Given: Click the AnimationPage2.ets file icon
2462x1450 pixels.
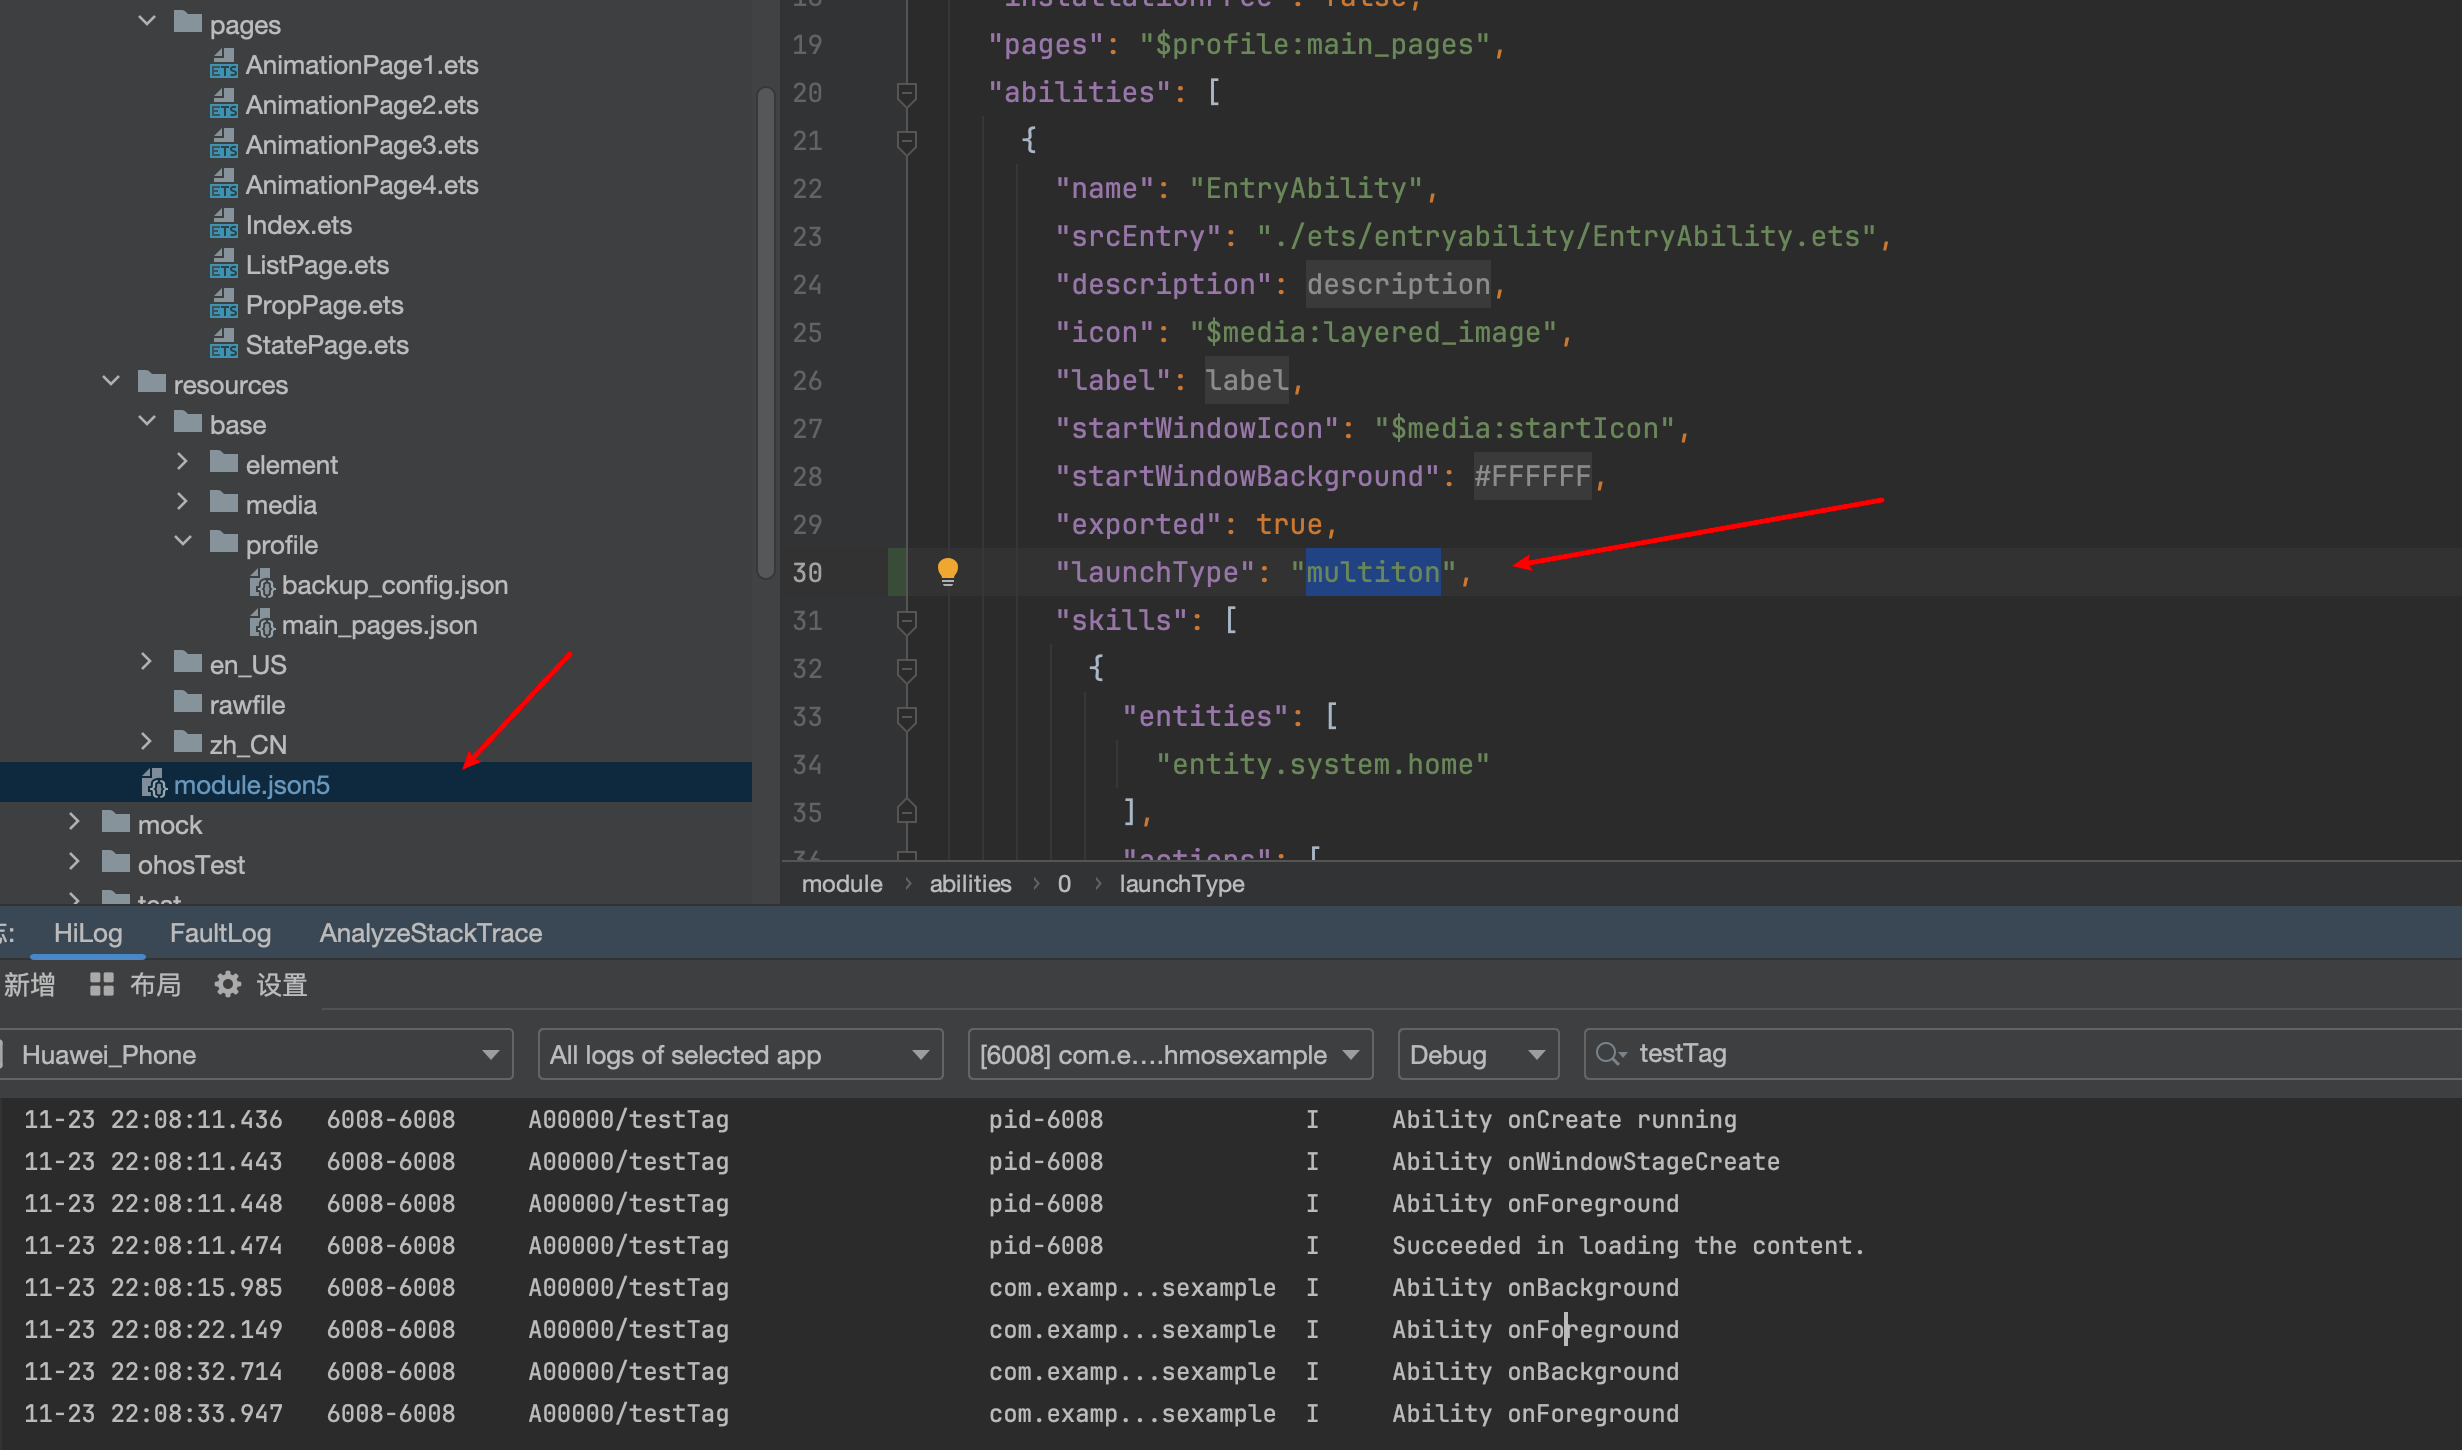Looking at the screenshot, I should (224, 105).
